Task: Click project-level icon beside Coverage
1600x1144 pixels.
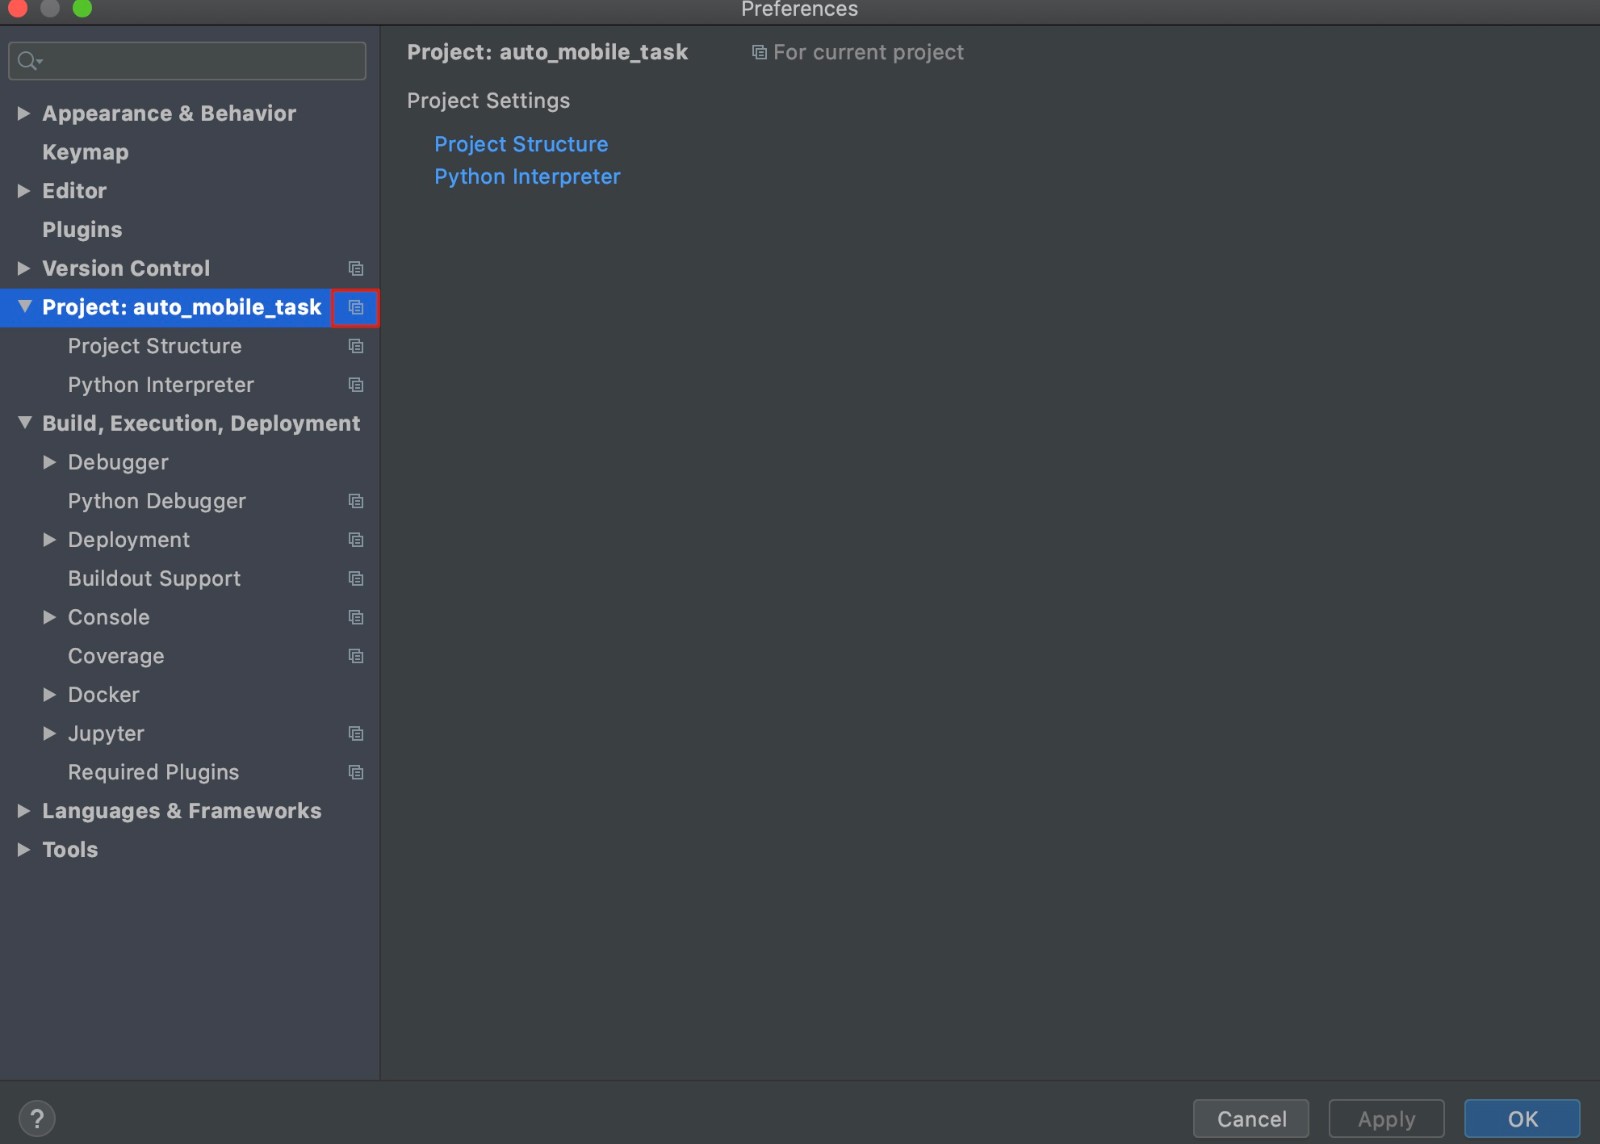Action: (356, 656)
